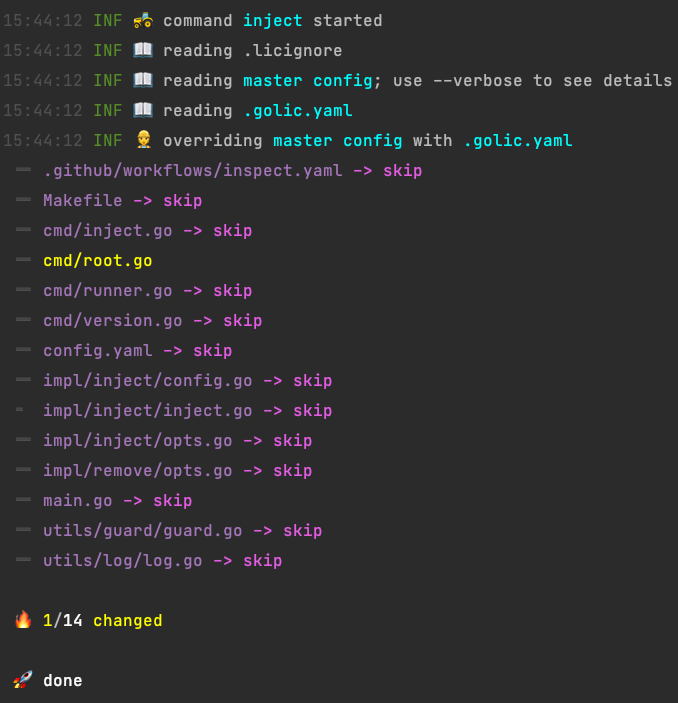Click master config in the overriding line

[x=338, y=141]
